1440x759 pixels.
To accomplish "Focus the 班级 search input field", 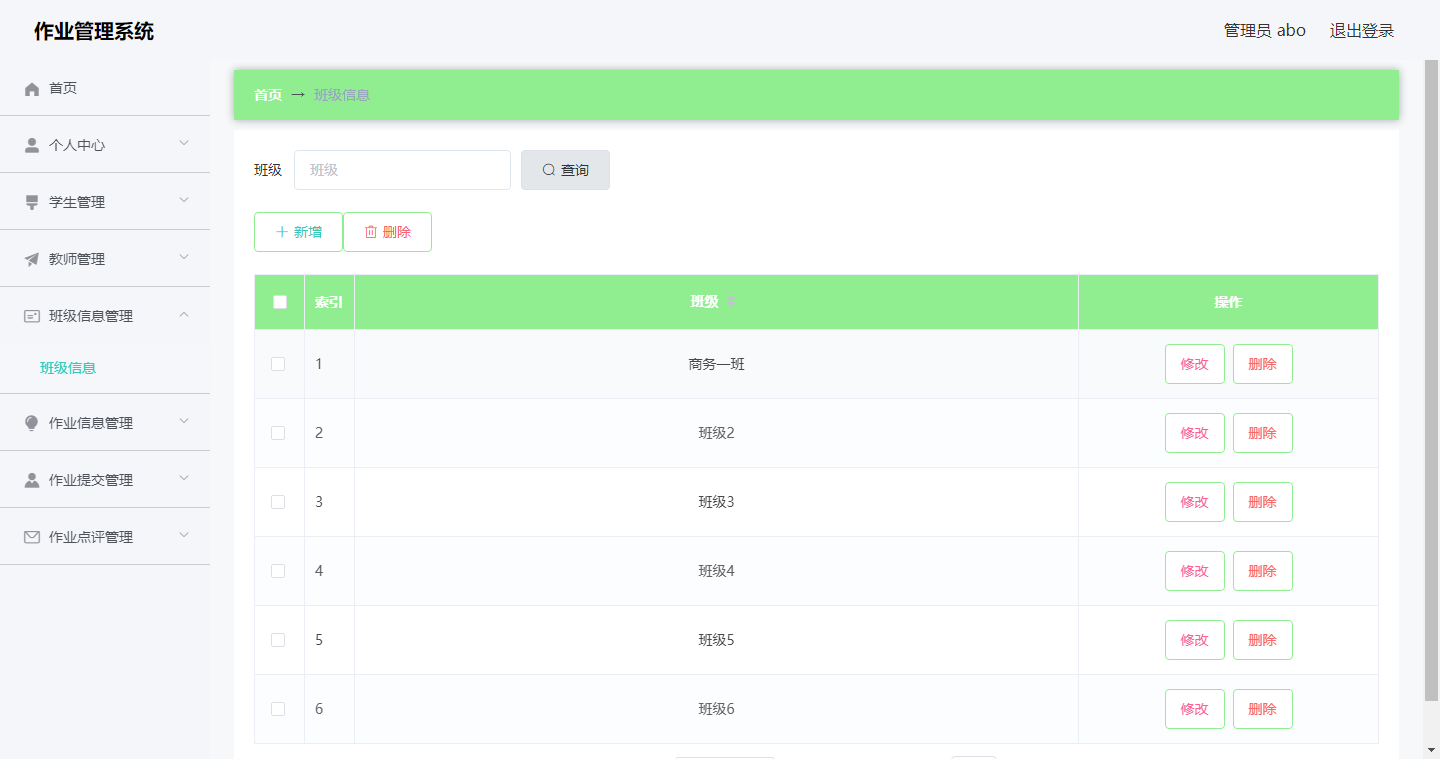I will coord(402,170).
